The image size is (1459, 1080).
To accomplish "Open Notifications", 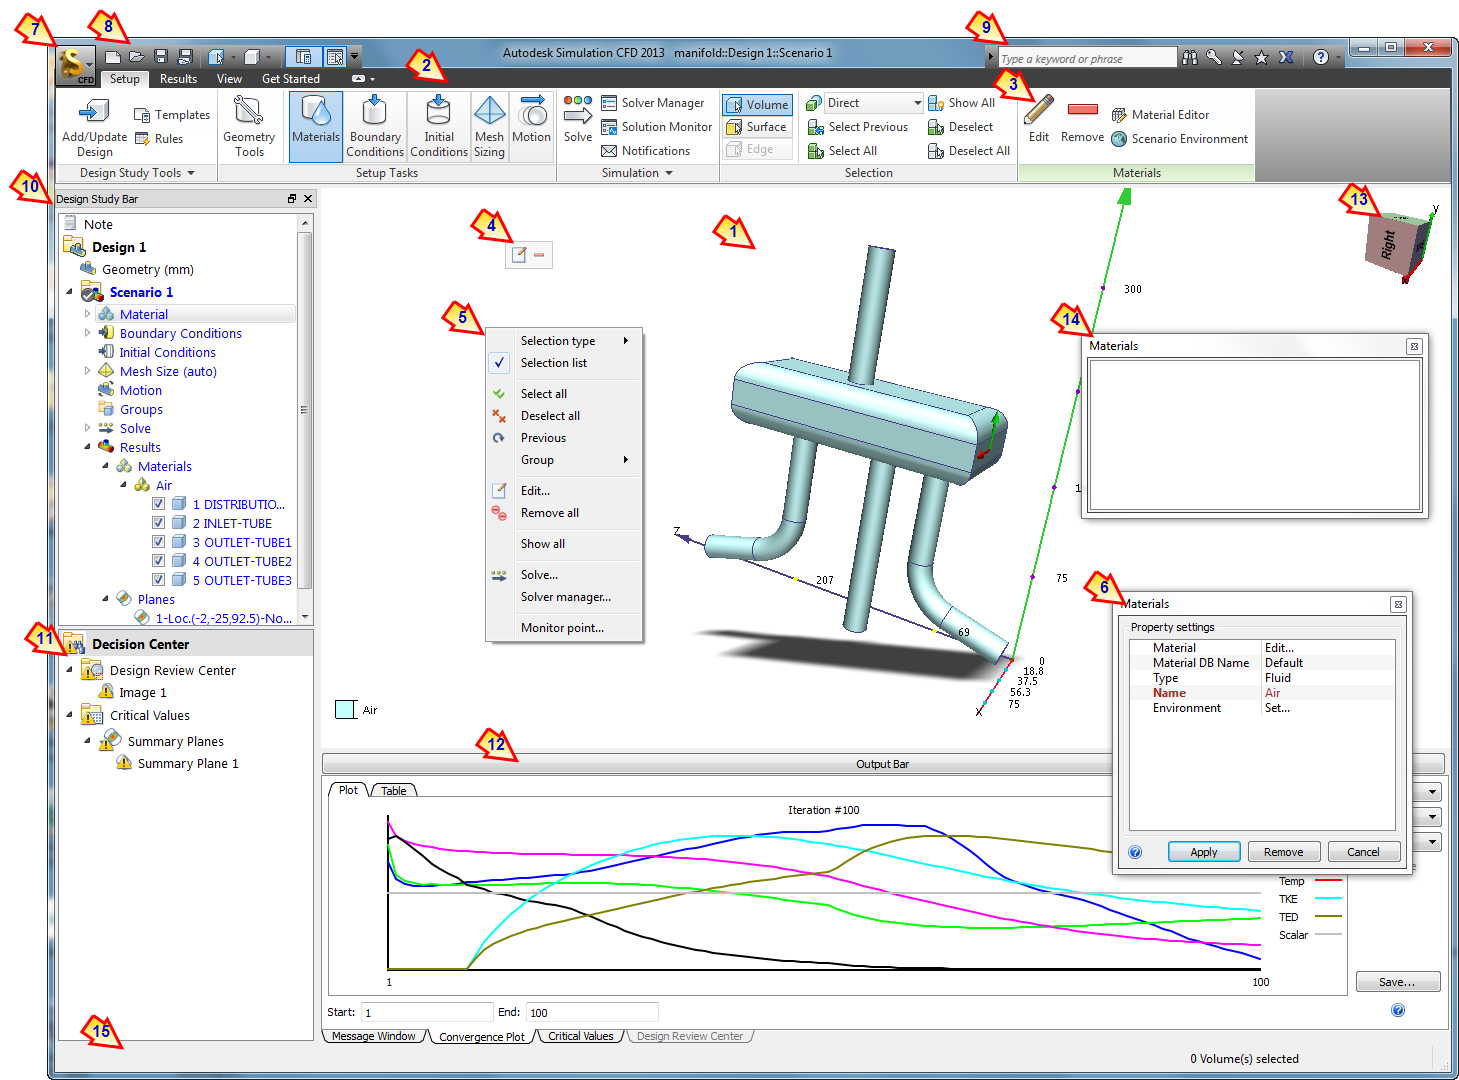I will pos(645,151).
